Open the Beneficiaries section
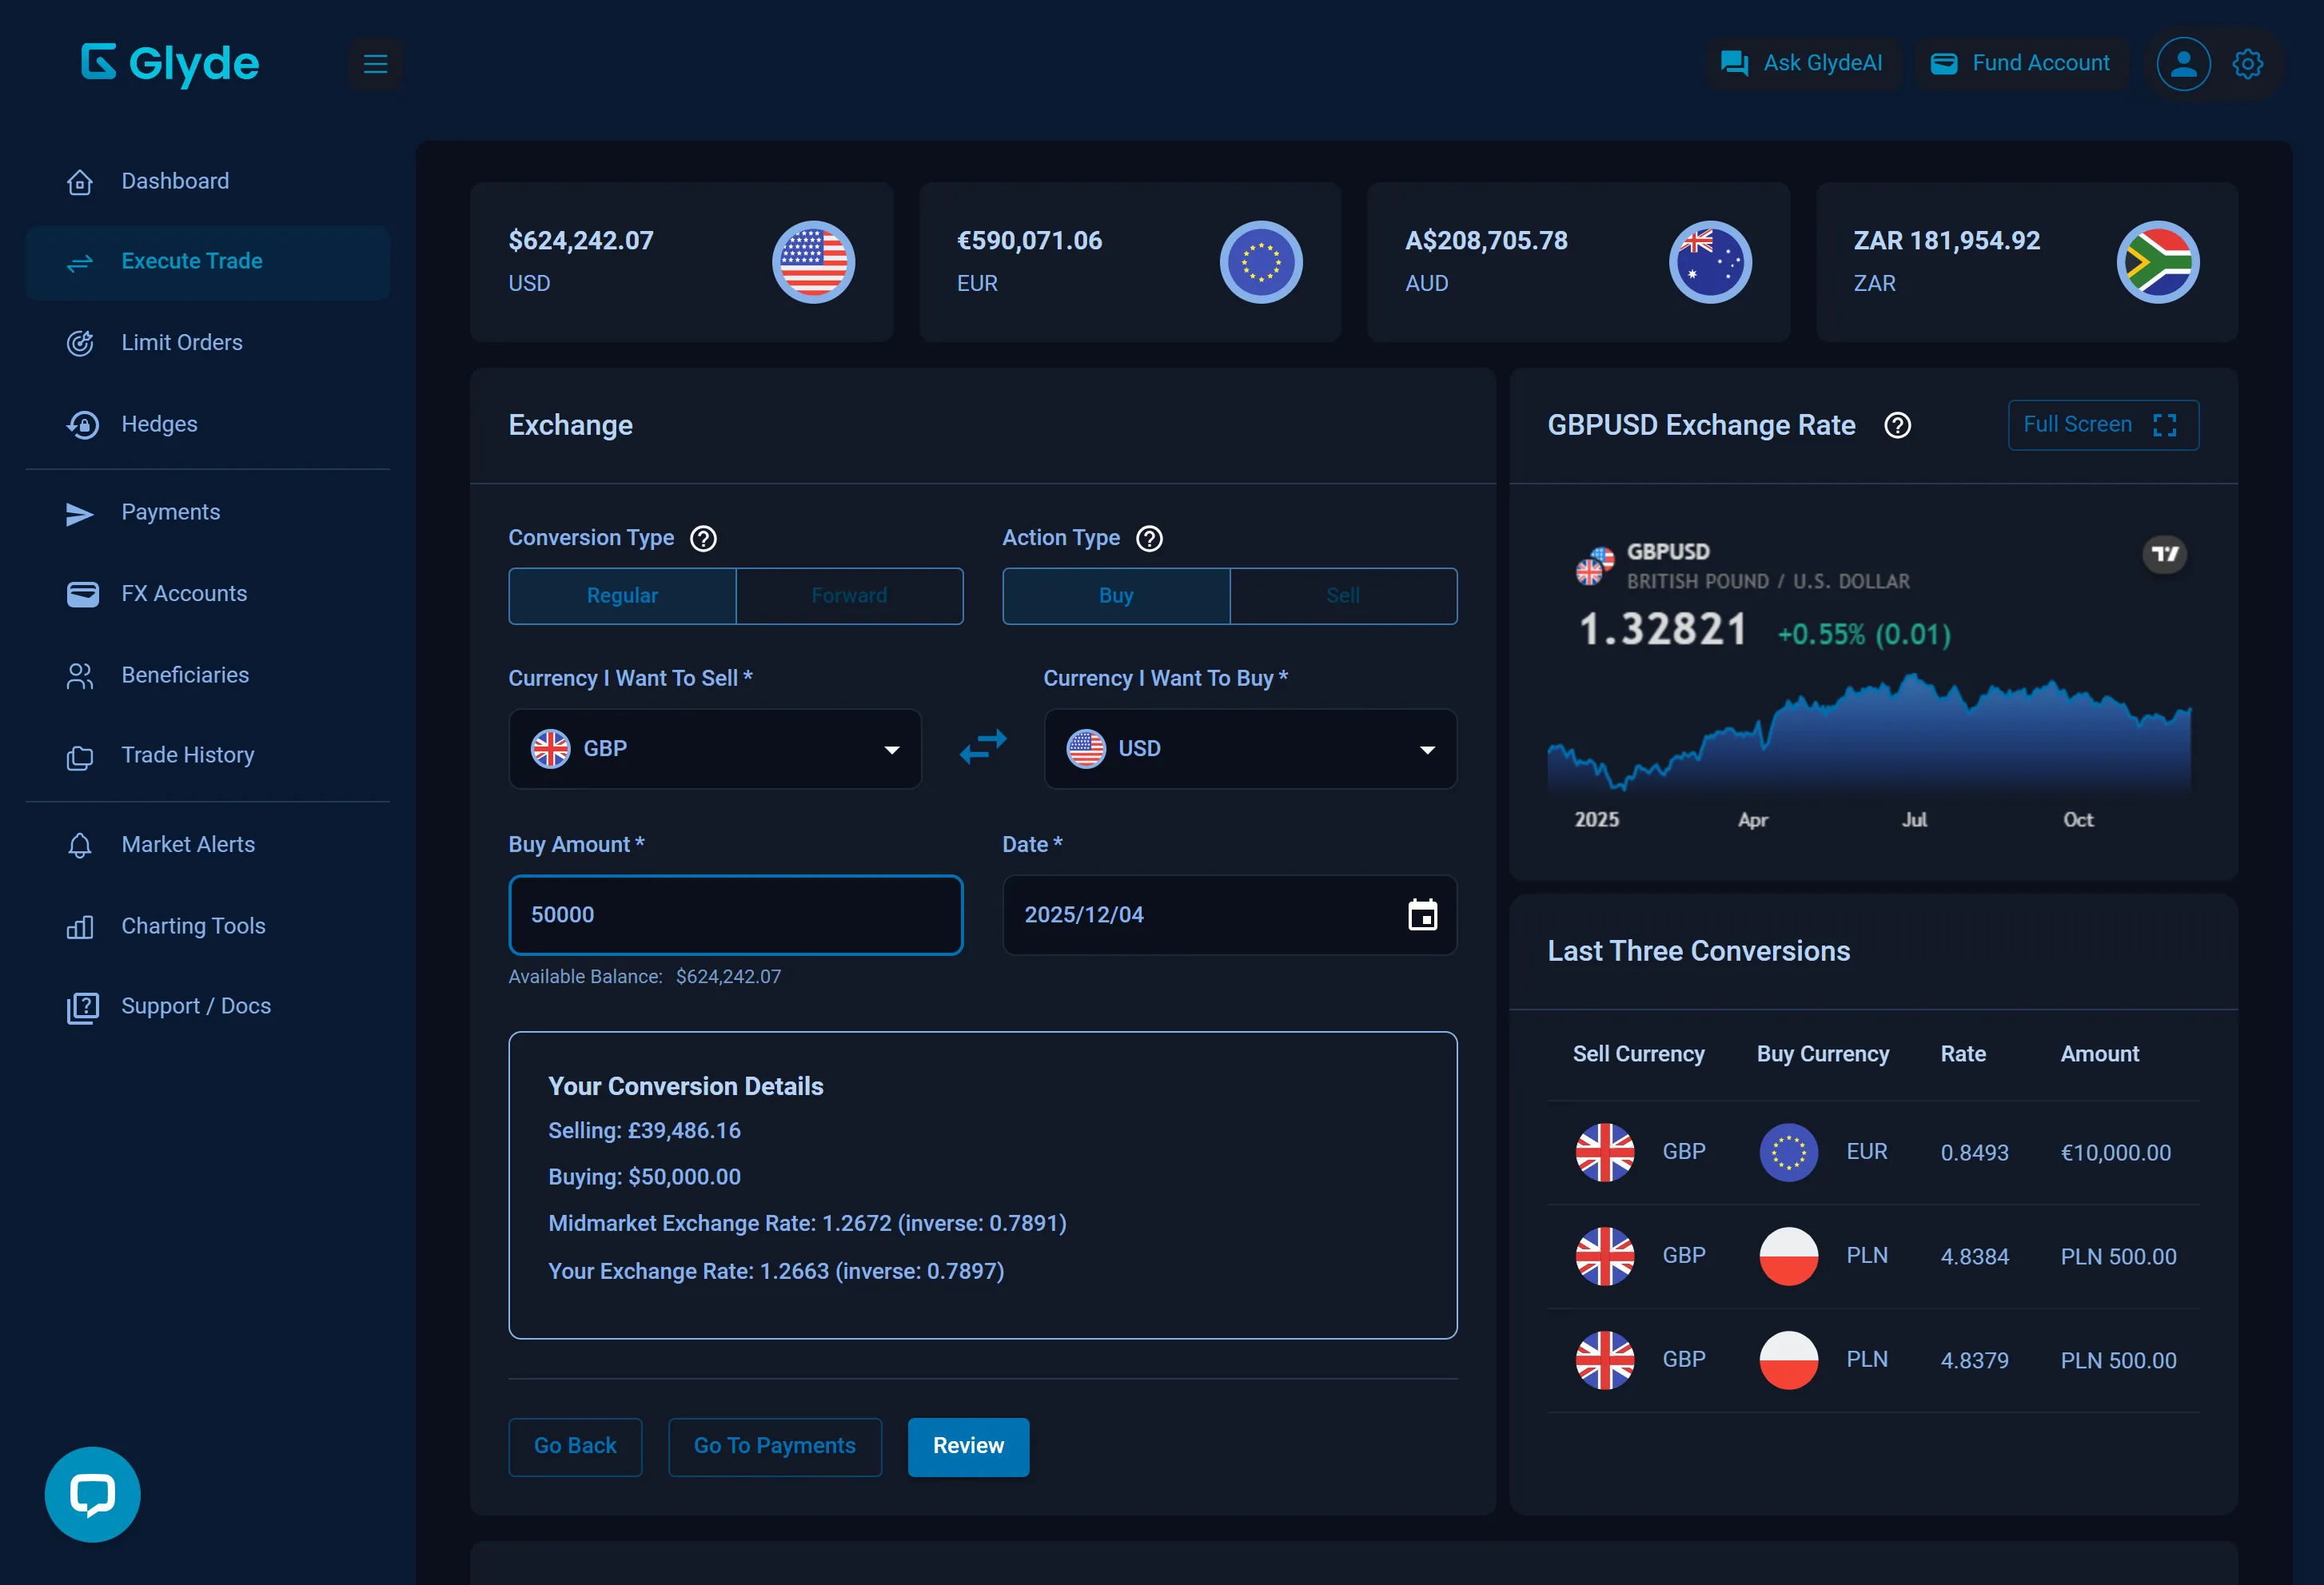The width and height of the screenshot is (2324, 1585). (x=186, y=675)
